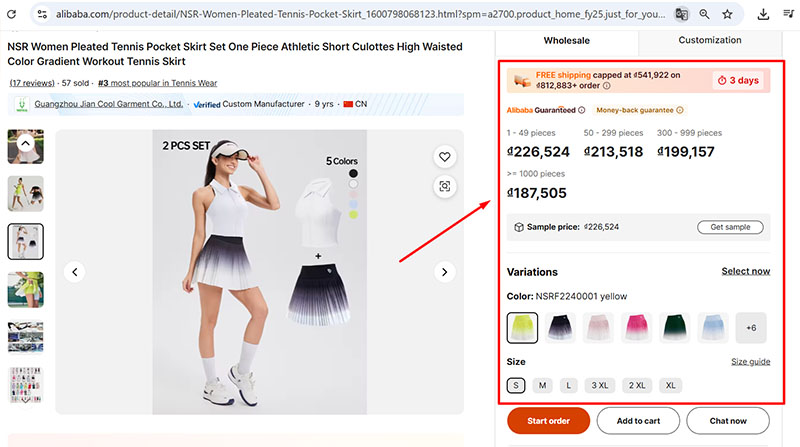Pick the yellow skirt color swatch
The width and height of the screenshot is (800, 447).
[523, 328]
